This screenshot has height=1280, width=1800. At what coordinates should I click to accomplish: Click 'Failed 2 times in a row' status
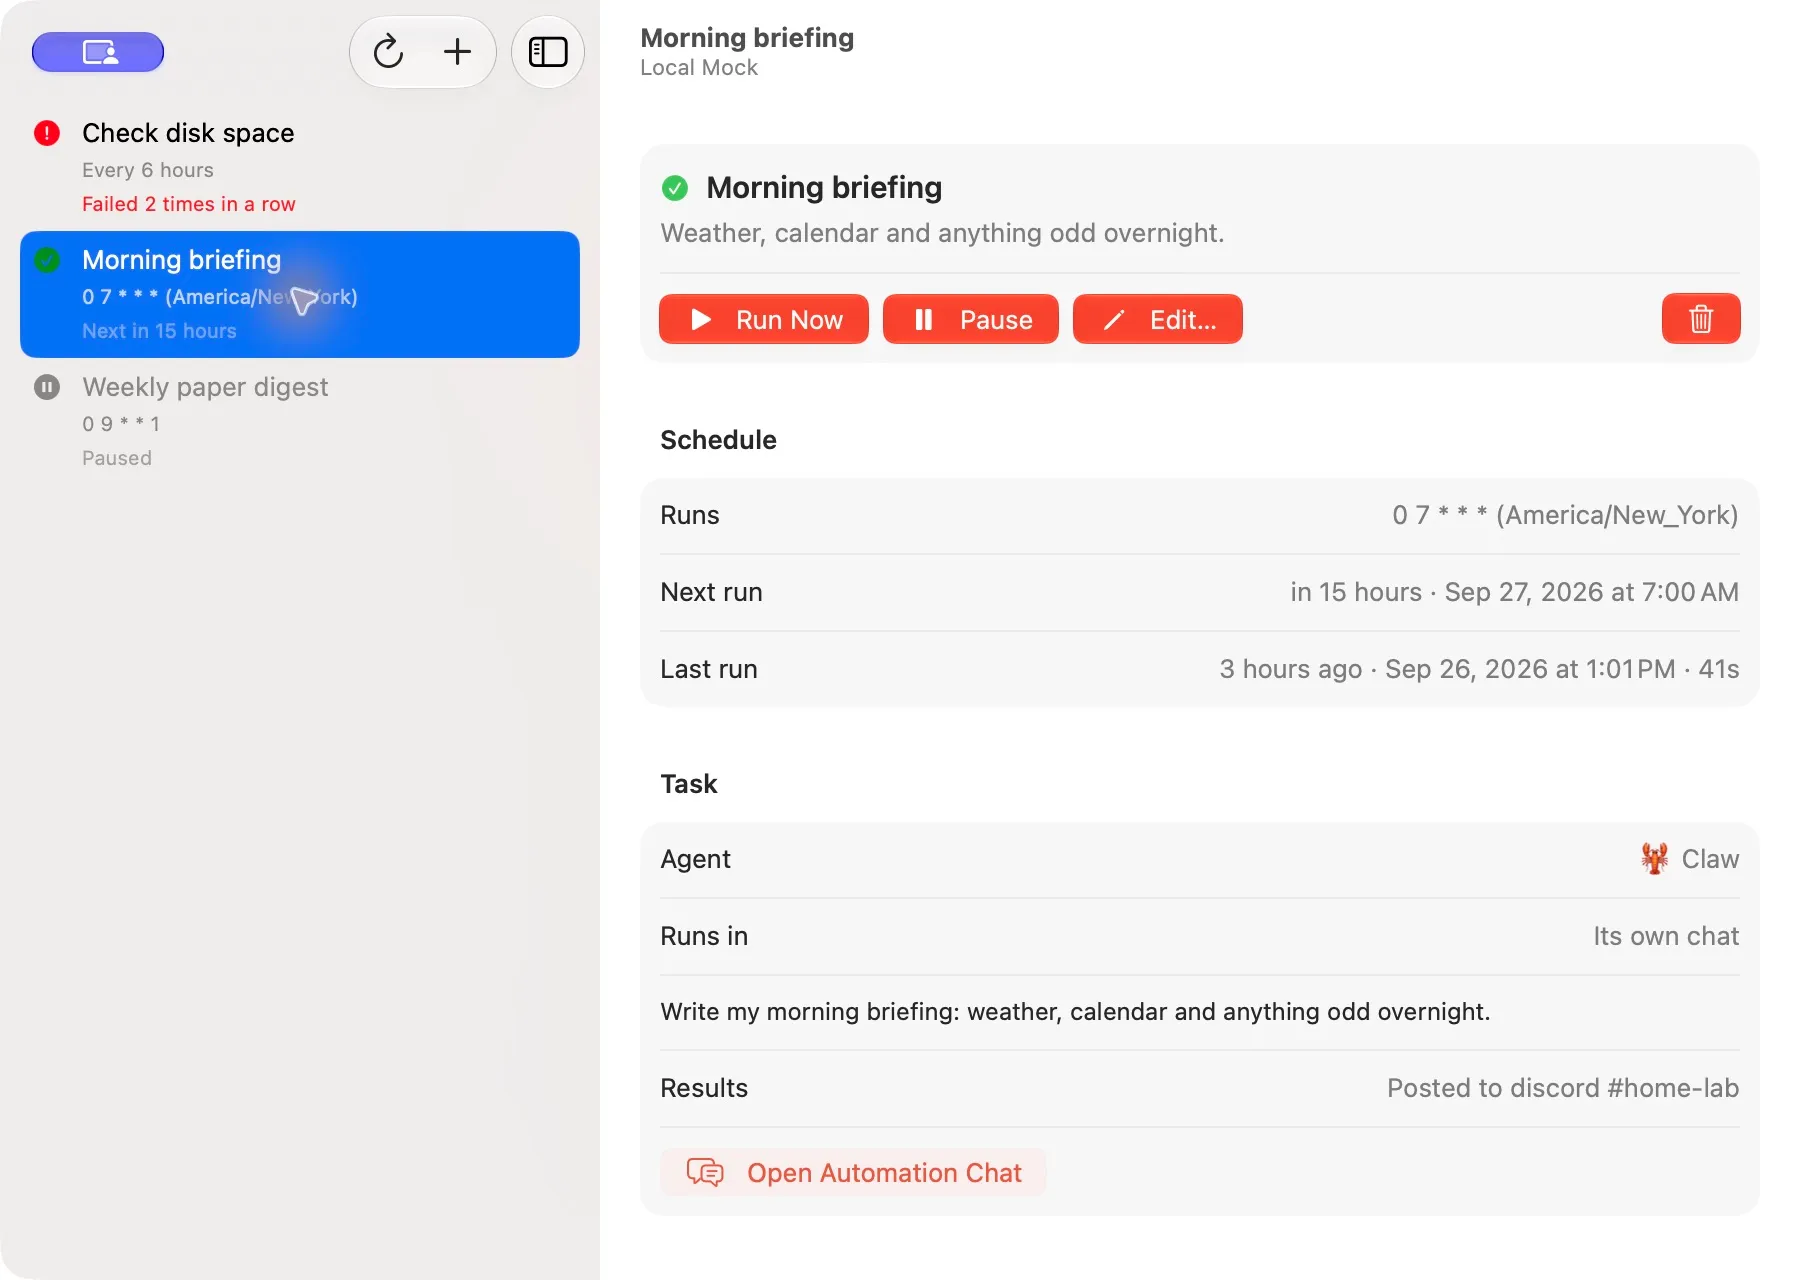189,204
